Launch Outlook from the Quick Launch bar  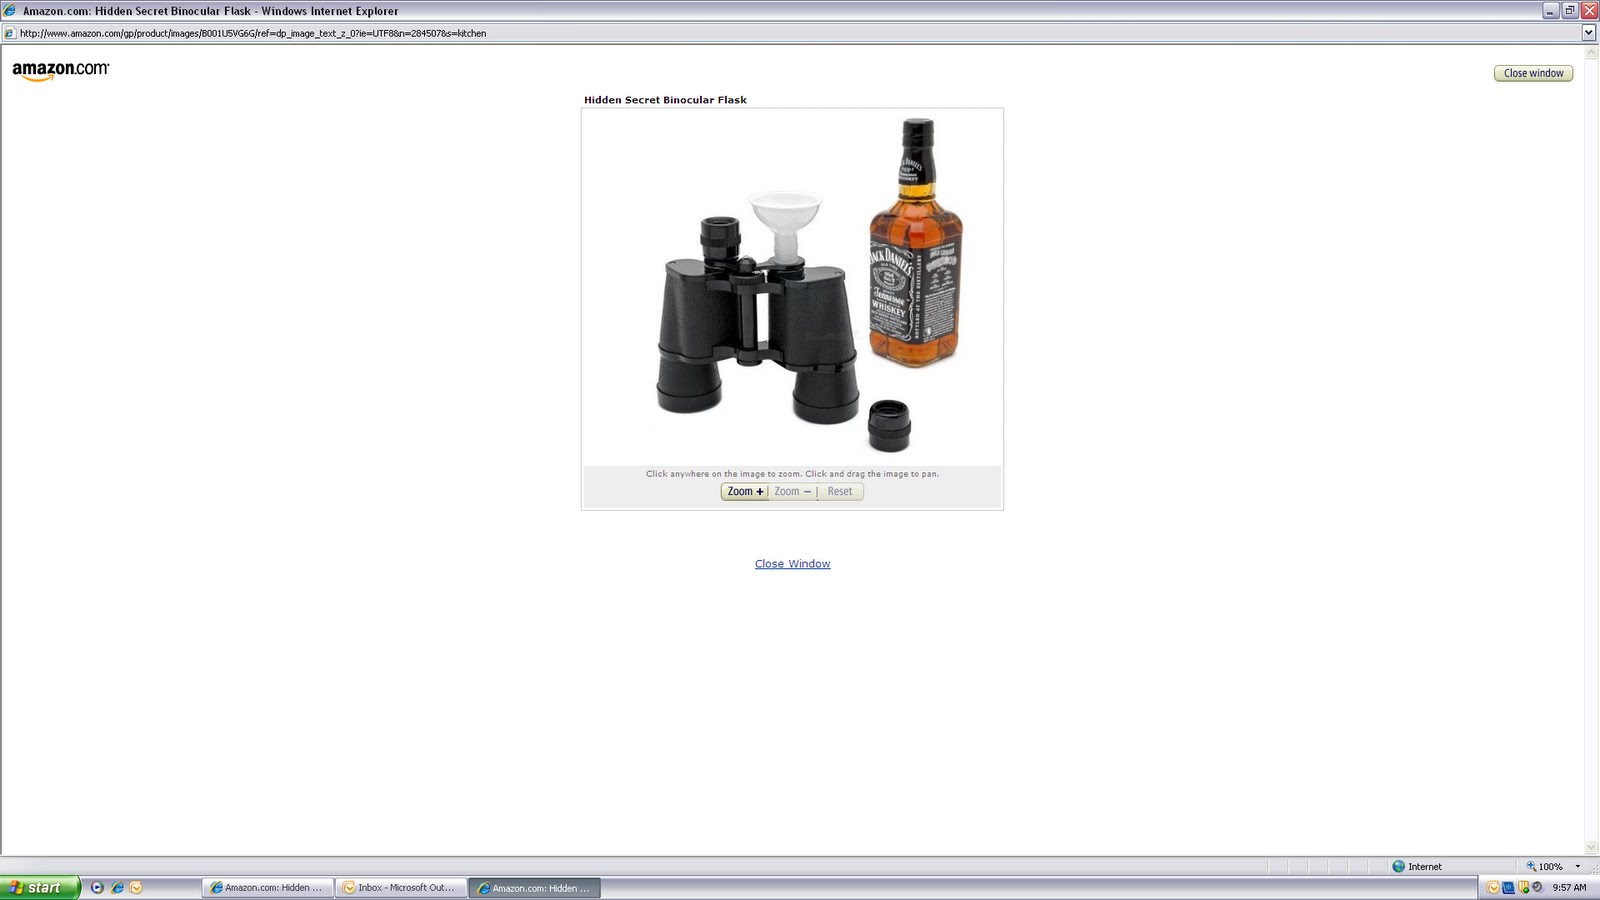coord(136,887)
